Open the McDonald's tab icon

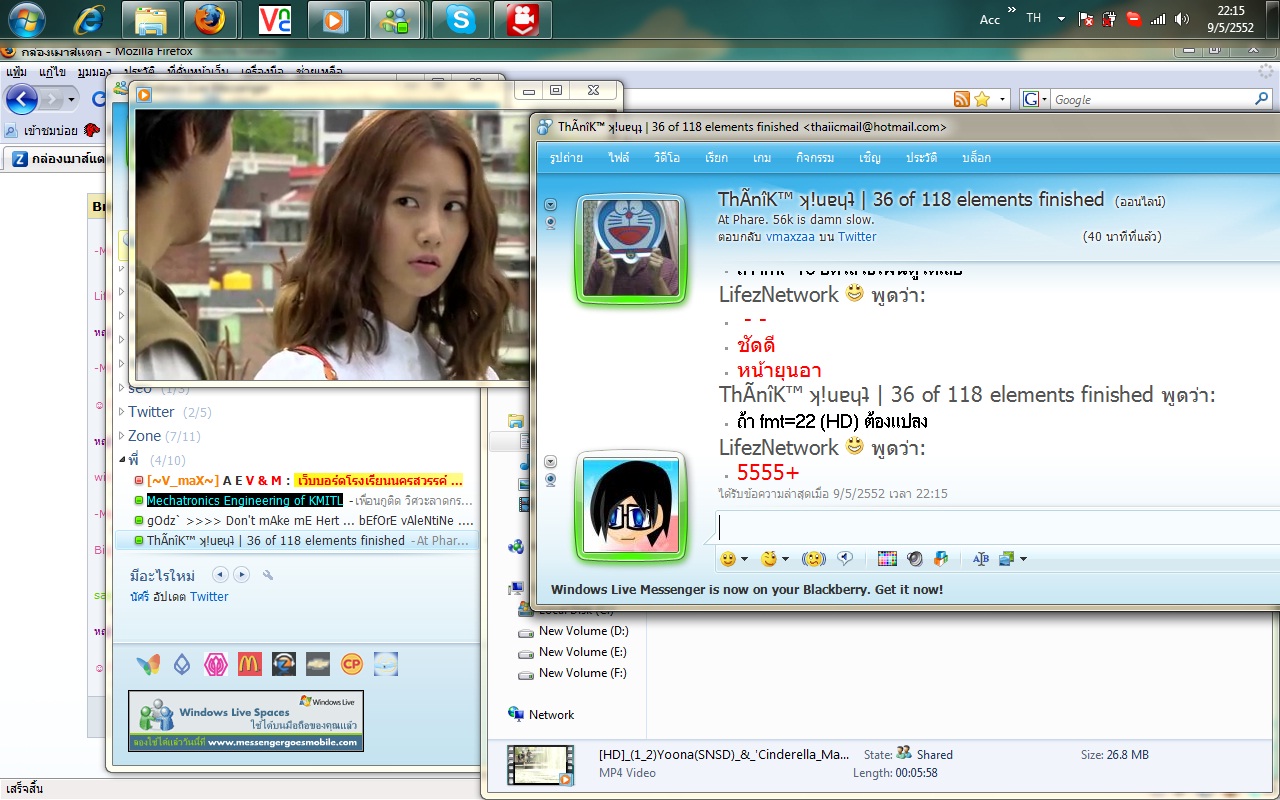click(249, 663)
